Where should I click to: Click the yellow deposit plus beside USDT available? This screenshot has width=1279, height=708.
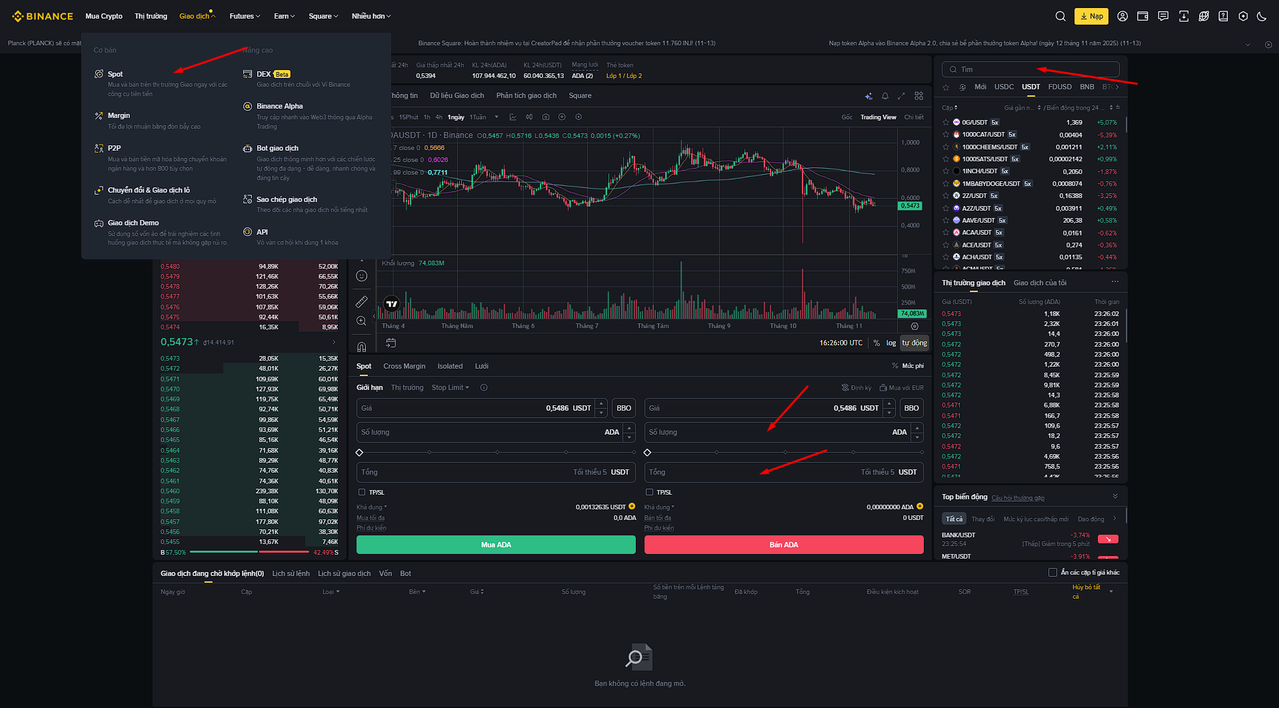632,506
